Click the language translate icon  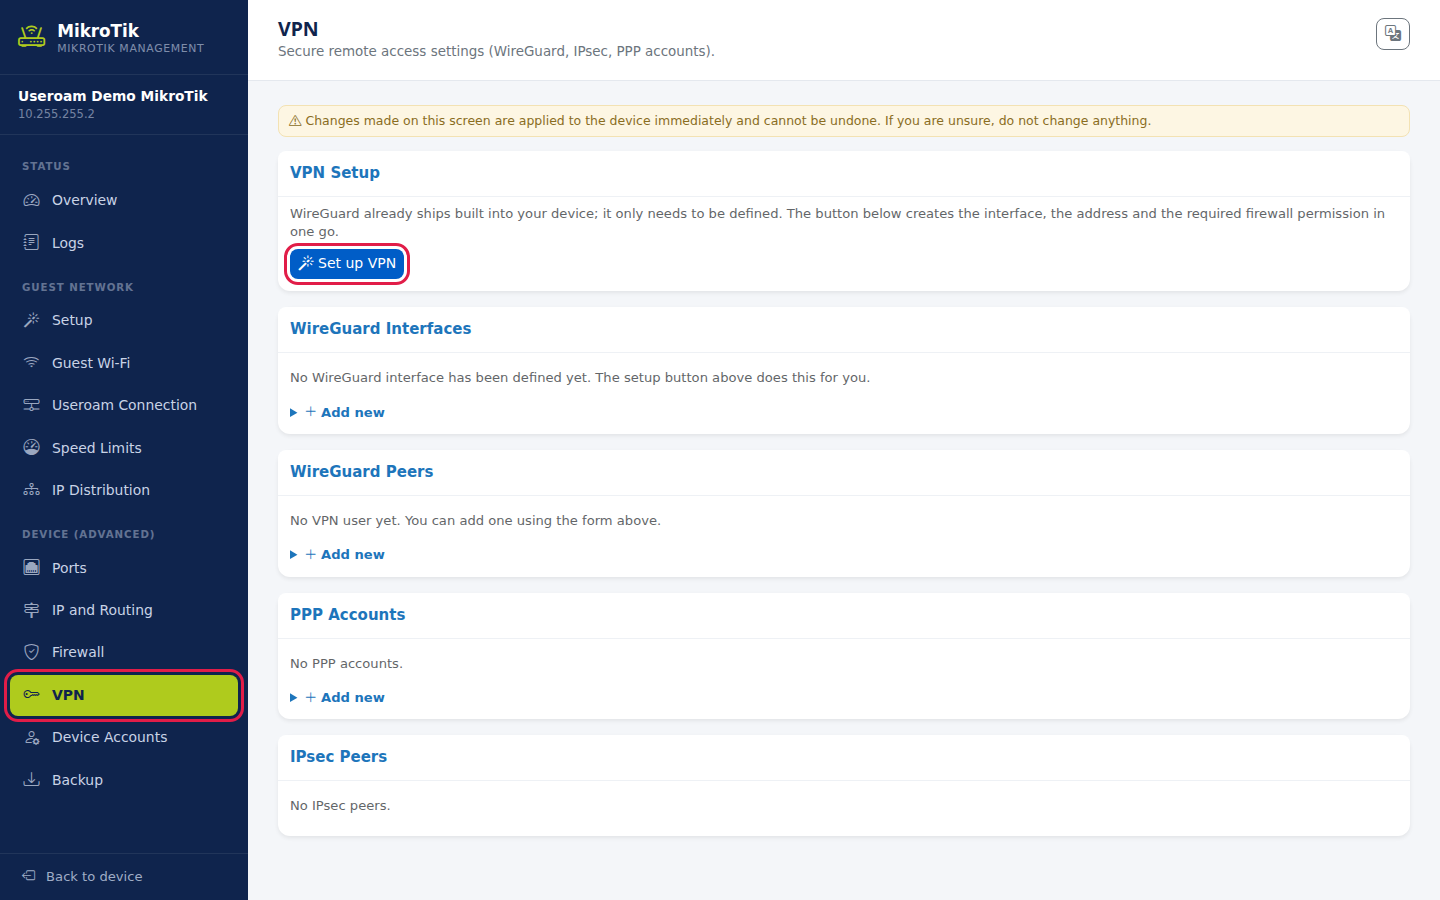pyautogui.click(x=1392, y=33)
